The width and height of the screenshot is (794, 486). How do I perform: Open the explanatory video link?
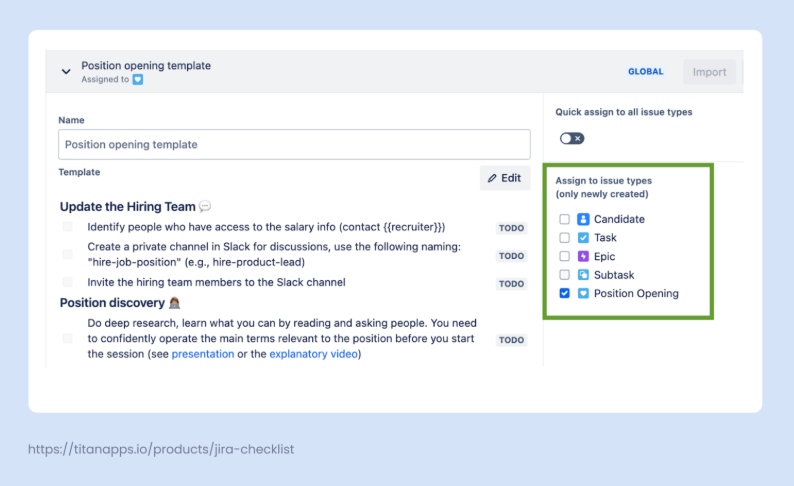[x=314, y=354]
